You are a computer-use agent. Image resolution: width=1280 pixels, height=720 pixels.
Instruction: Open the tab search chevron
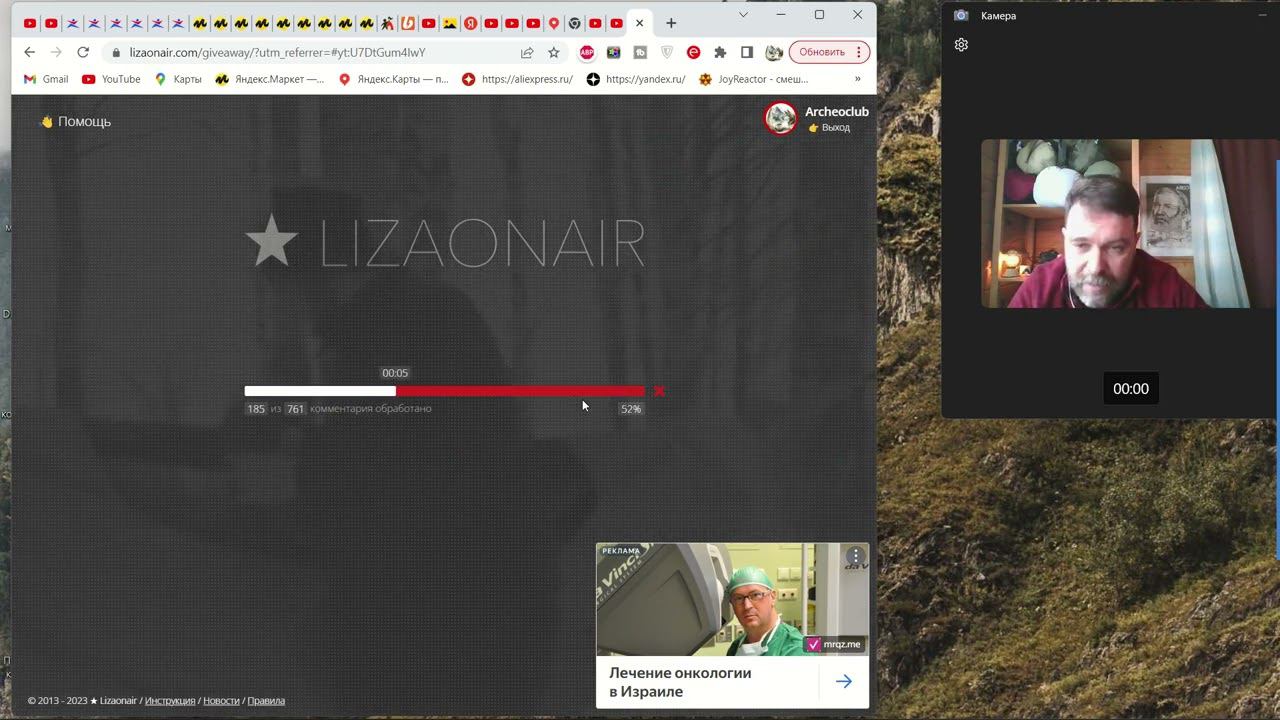tap(743, 15)
